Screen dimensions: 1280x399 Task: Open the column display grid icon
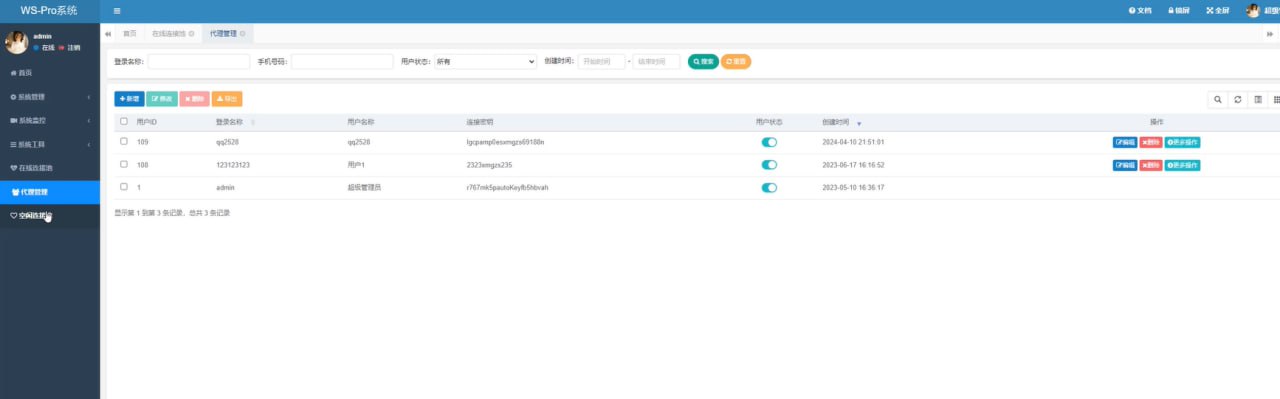coord(1276,99)
